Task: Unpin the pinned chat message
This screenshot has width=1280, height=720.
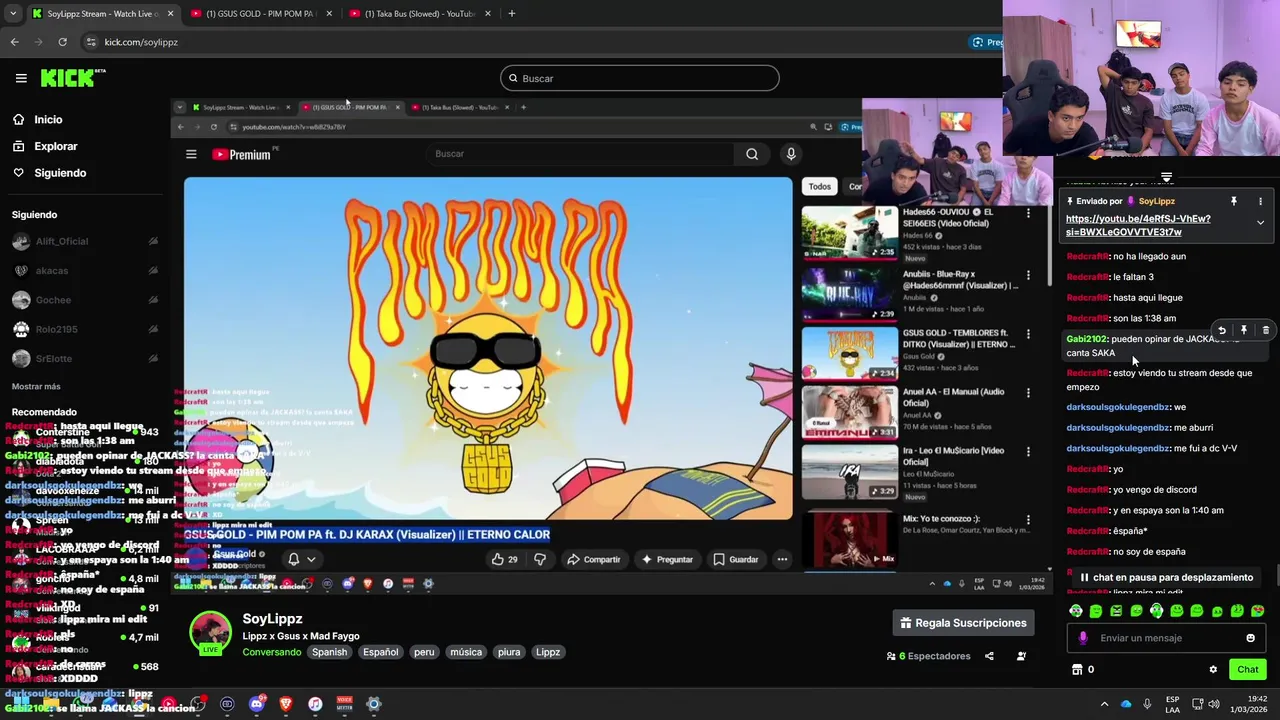Action: pyautogui.click(x=1233, y=201)
